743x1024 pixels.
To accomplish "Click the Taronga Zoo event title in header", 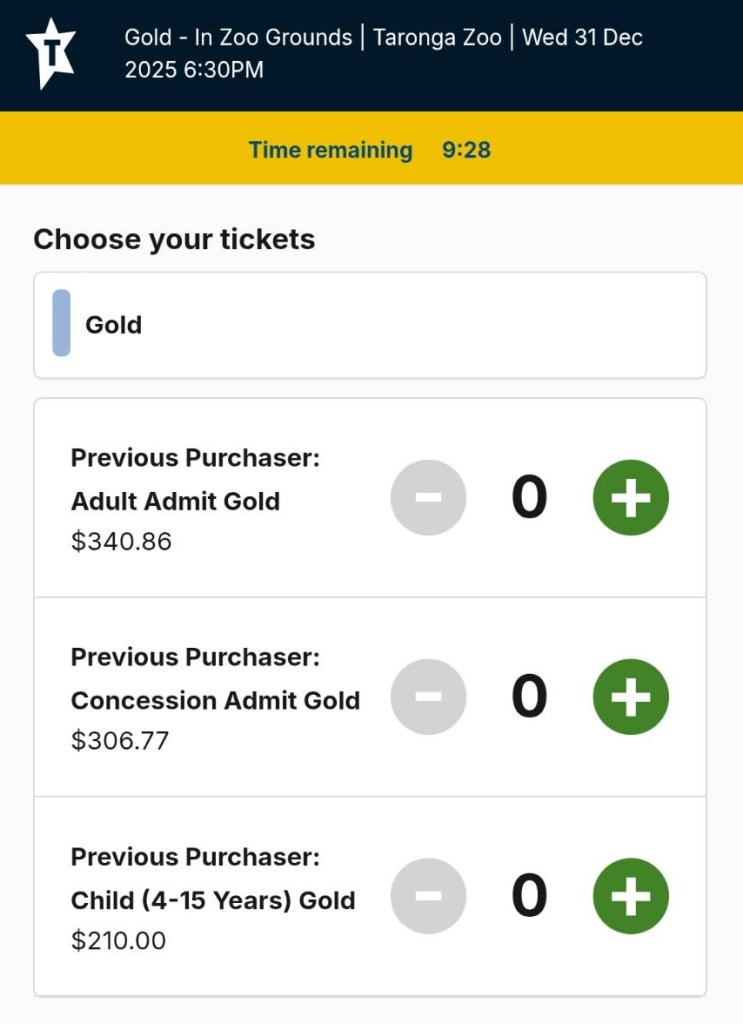I will (x=383, y=54).
